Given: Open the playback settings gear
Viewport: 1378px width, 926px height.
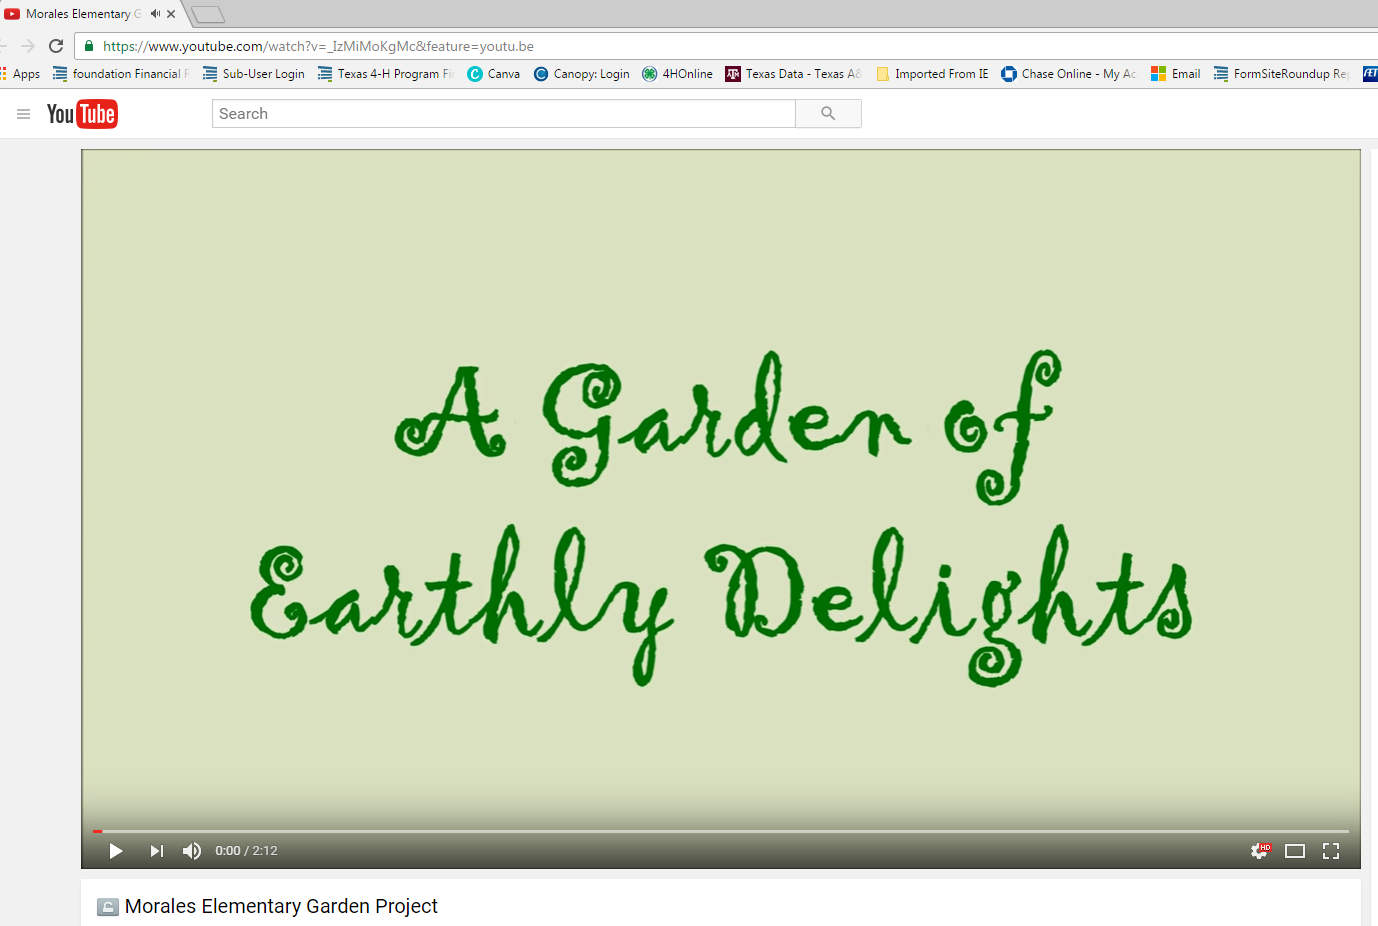Looking at the screenshot, I should click(1259, 851).
